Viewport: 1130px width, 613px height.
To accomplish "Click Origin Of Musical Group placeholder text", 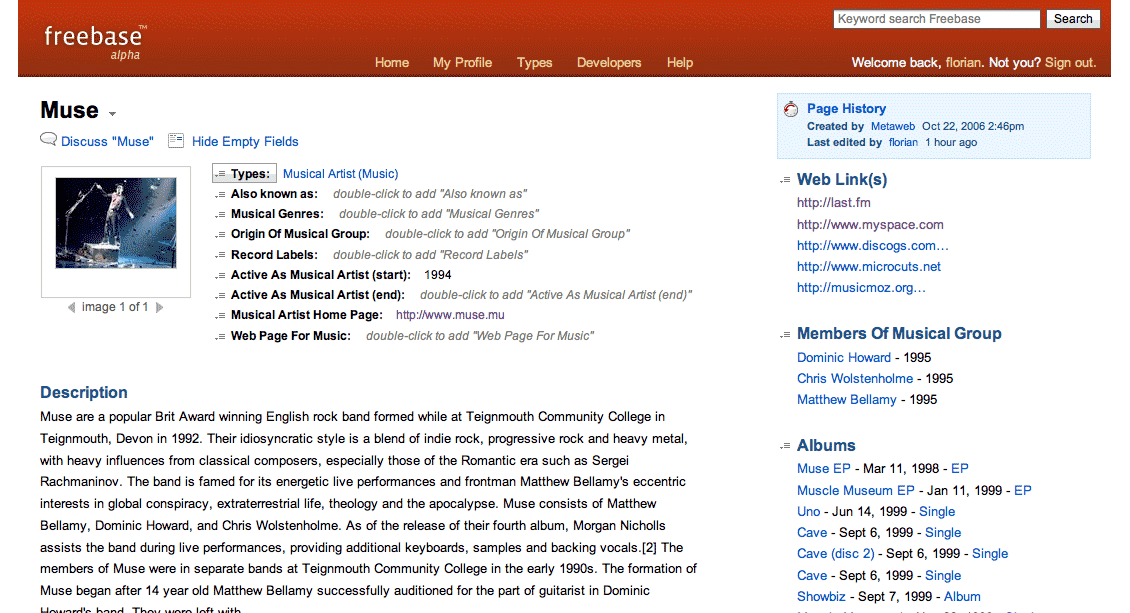I will 507,234.
